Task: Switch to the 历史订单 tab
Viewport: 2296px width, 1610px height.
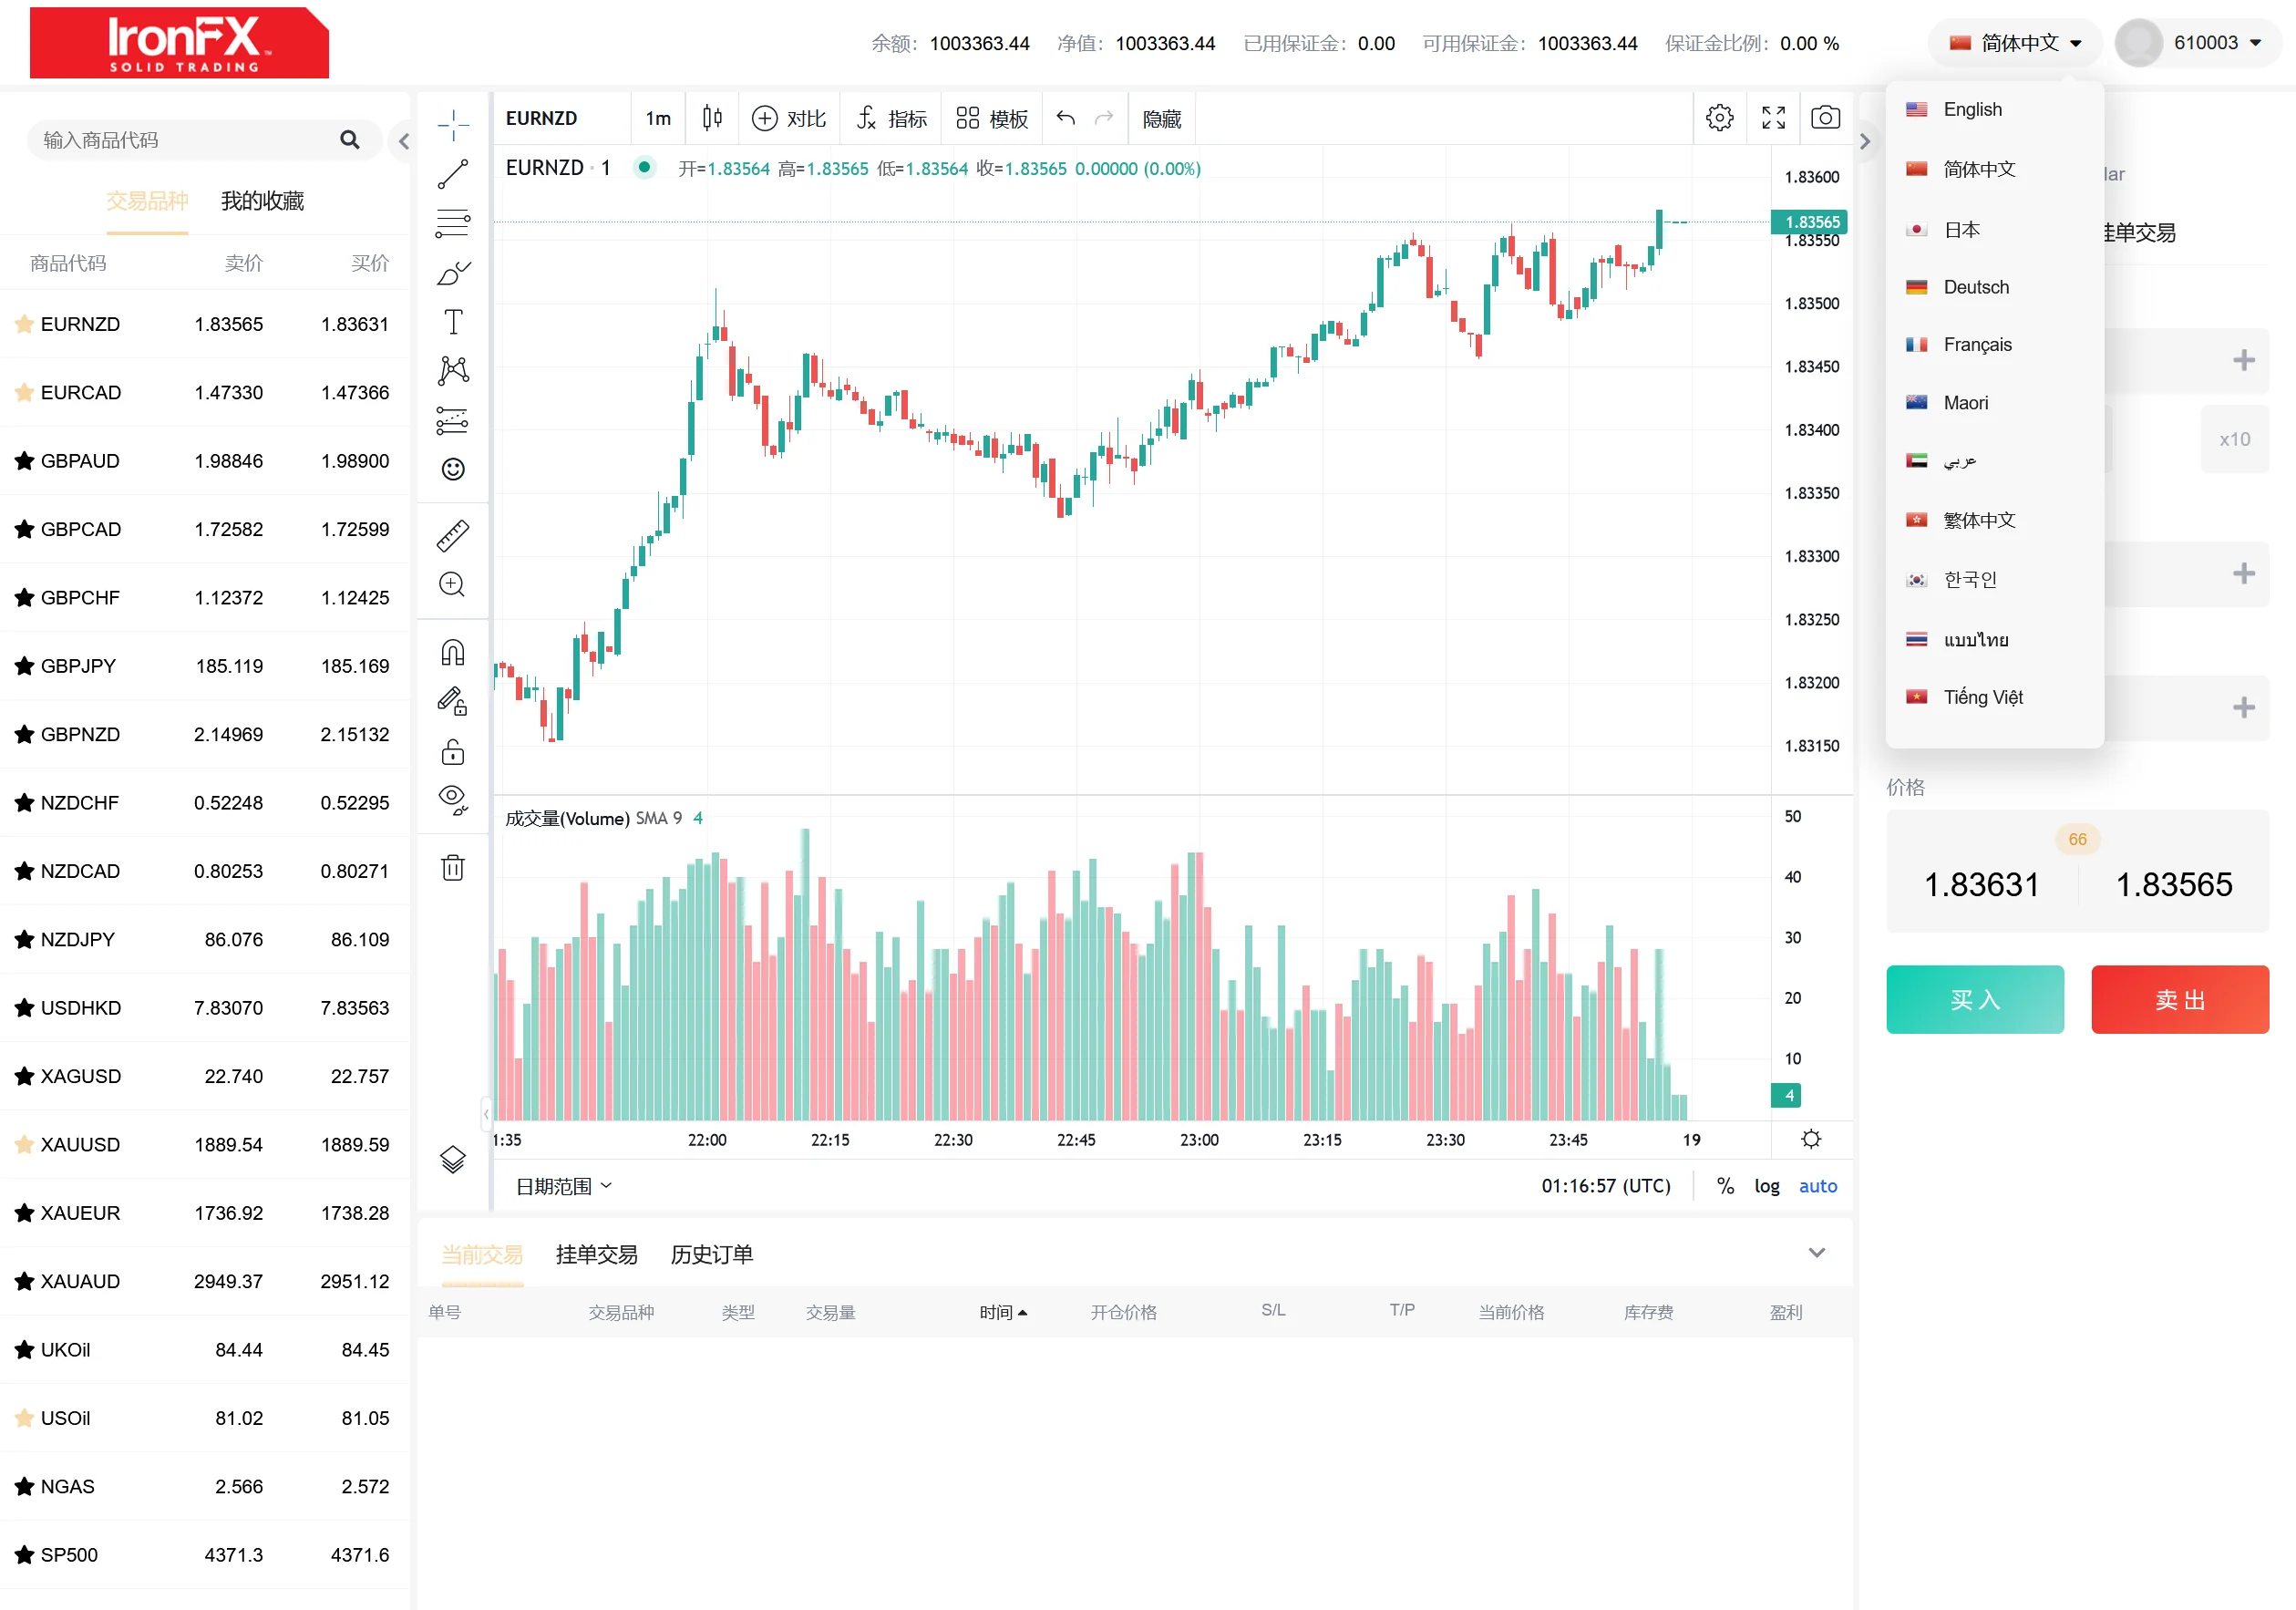Action: (711, 1254)
